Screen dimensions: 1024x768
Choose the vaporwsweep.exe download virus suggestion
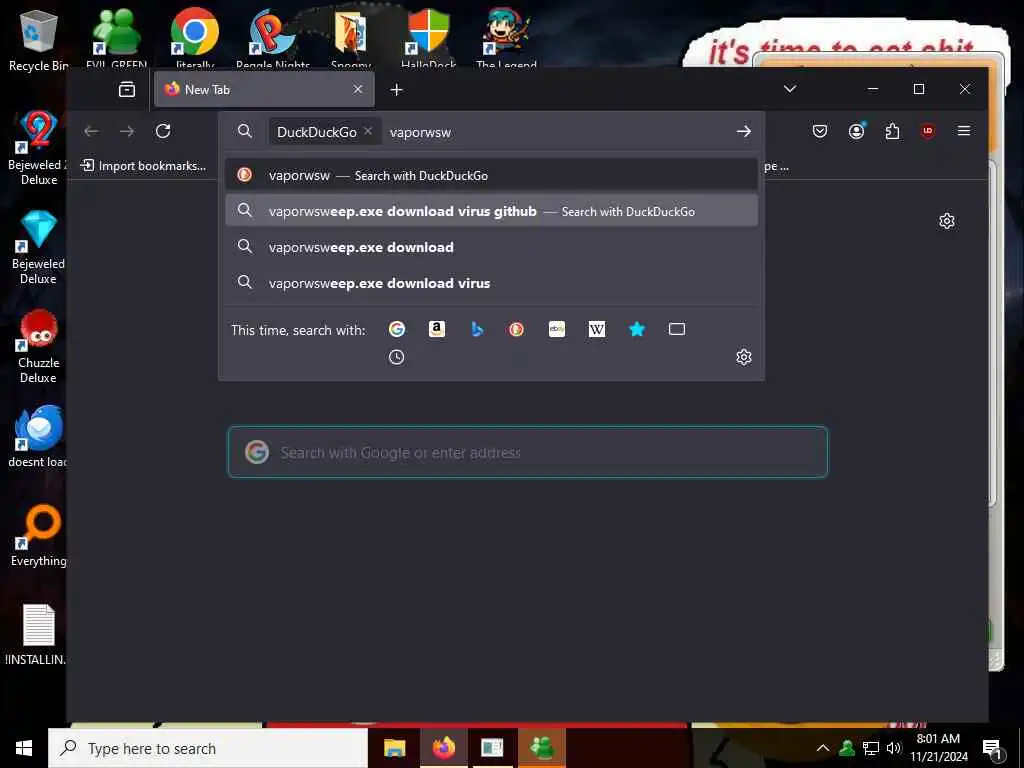click(x=491, y=283)
